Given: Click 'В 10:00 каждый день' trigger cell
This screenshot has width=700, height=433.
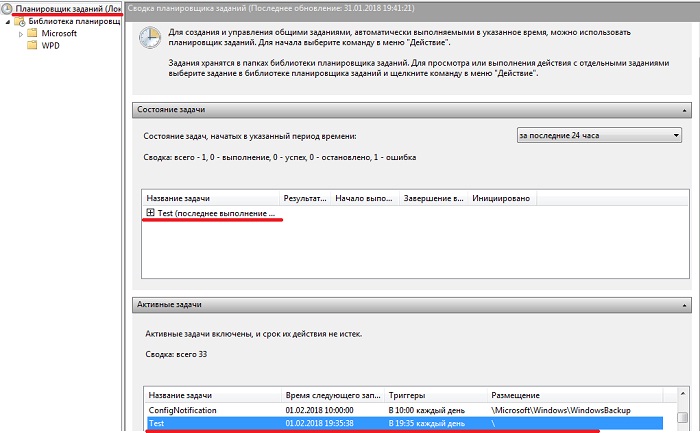Looking at the screenshot, I should pos(426,410).
